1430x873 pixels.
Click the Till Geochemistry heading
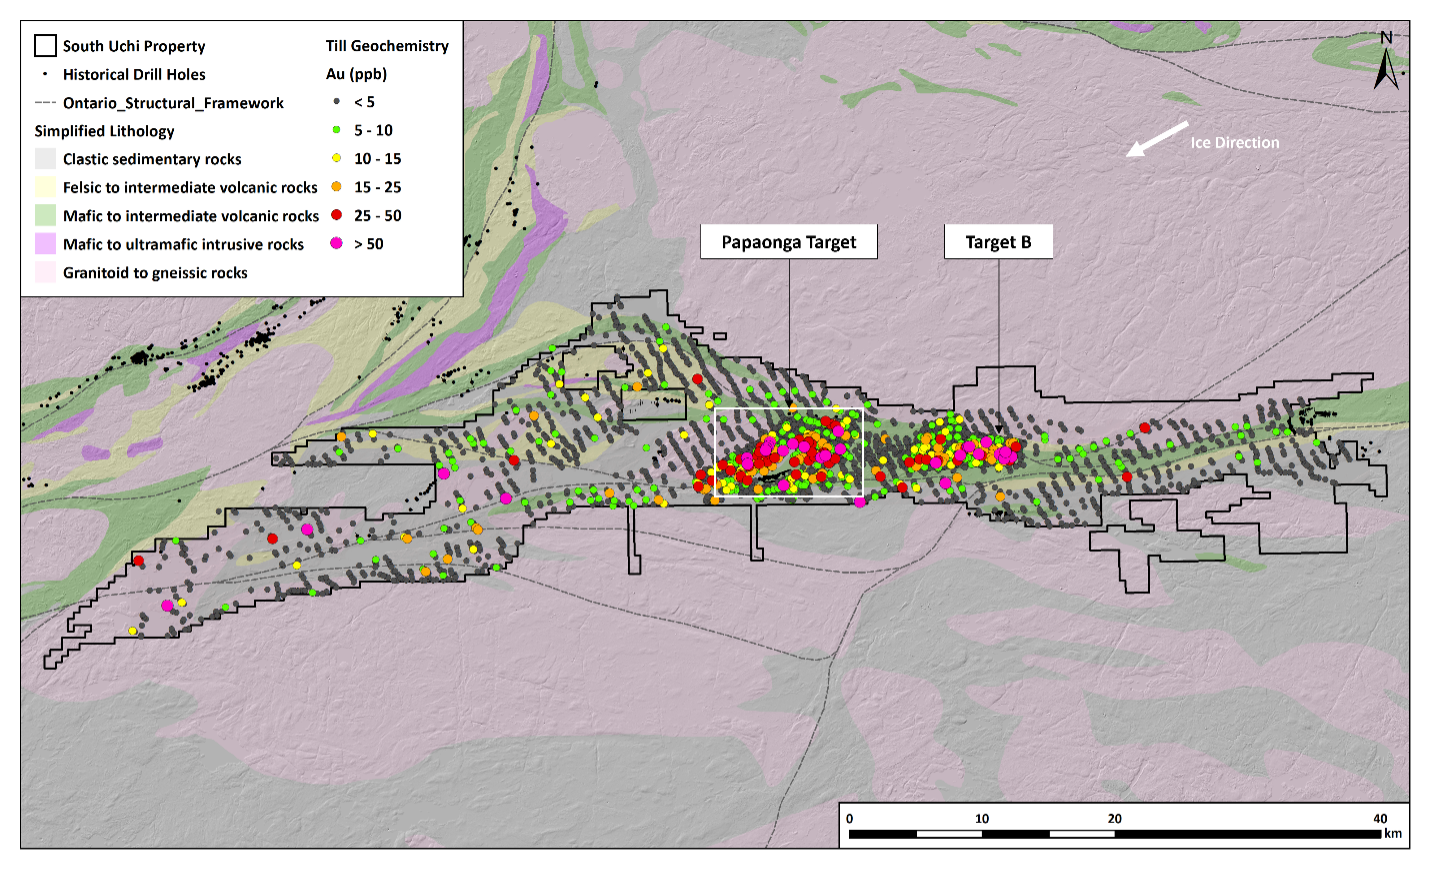(387, 46)
